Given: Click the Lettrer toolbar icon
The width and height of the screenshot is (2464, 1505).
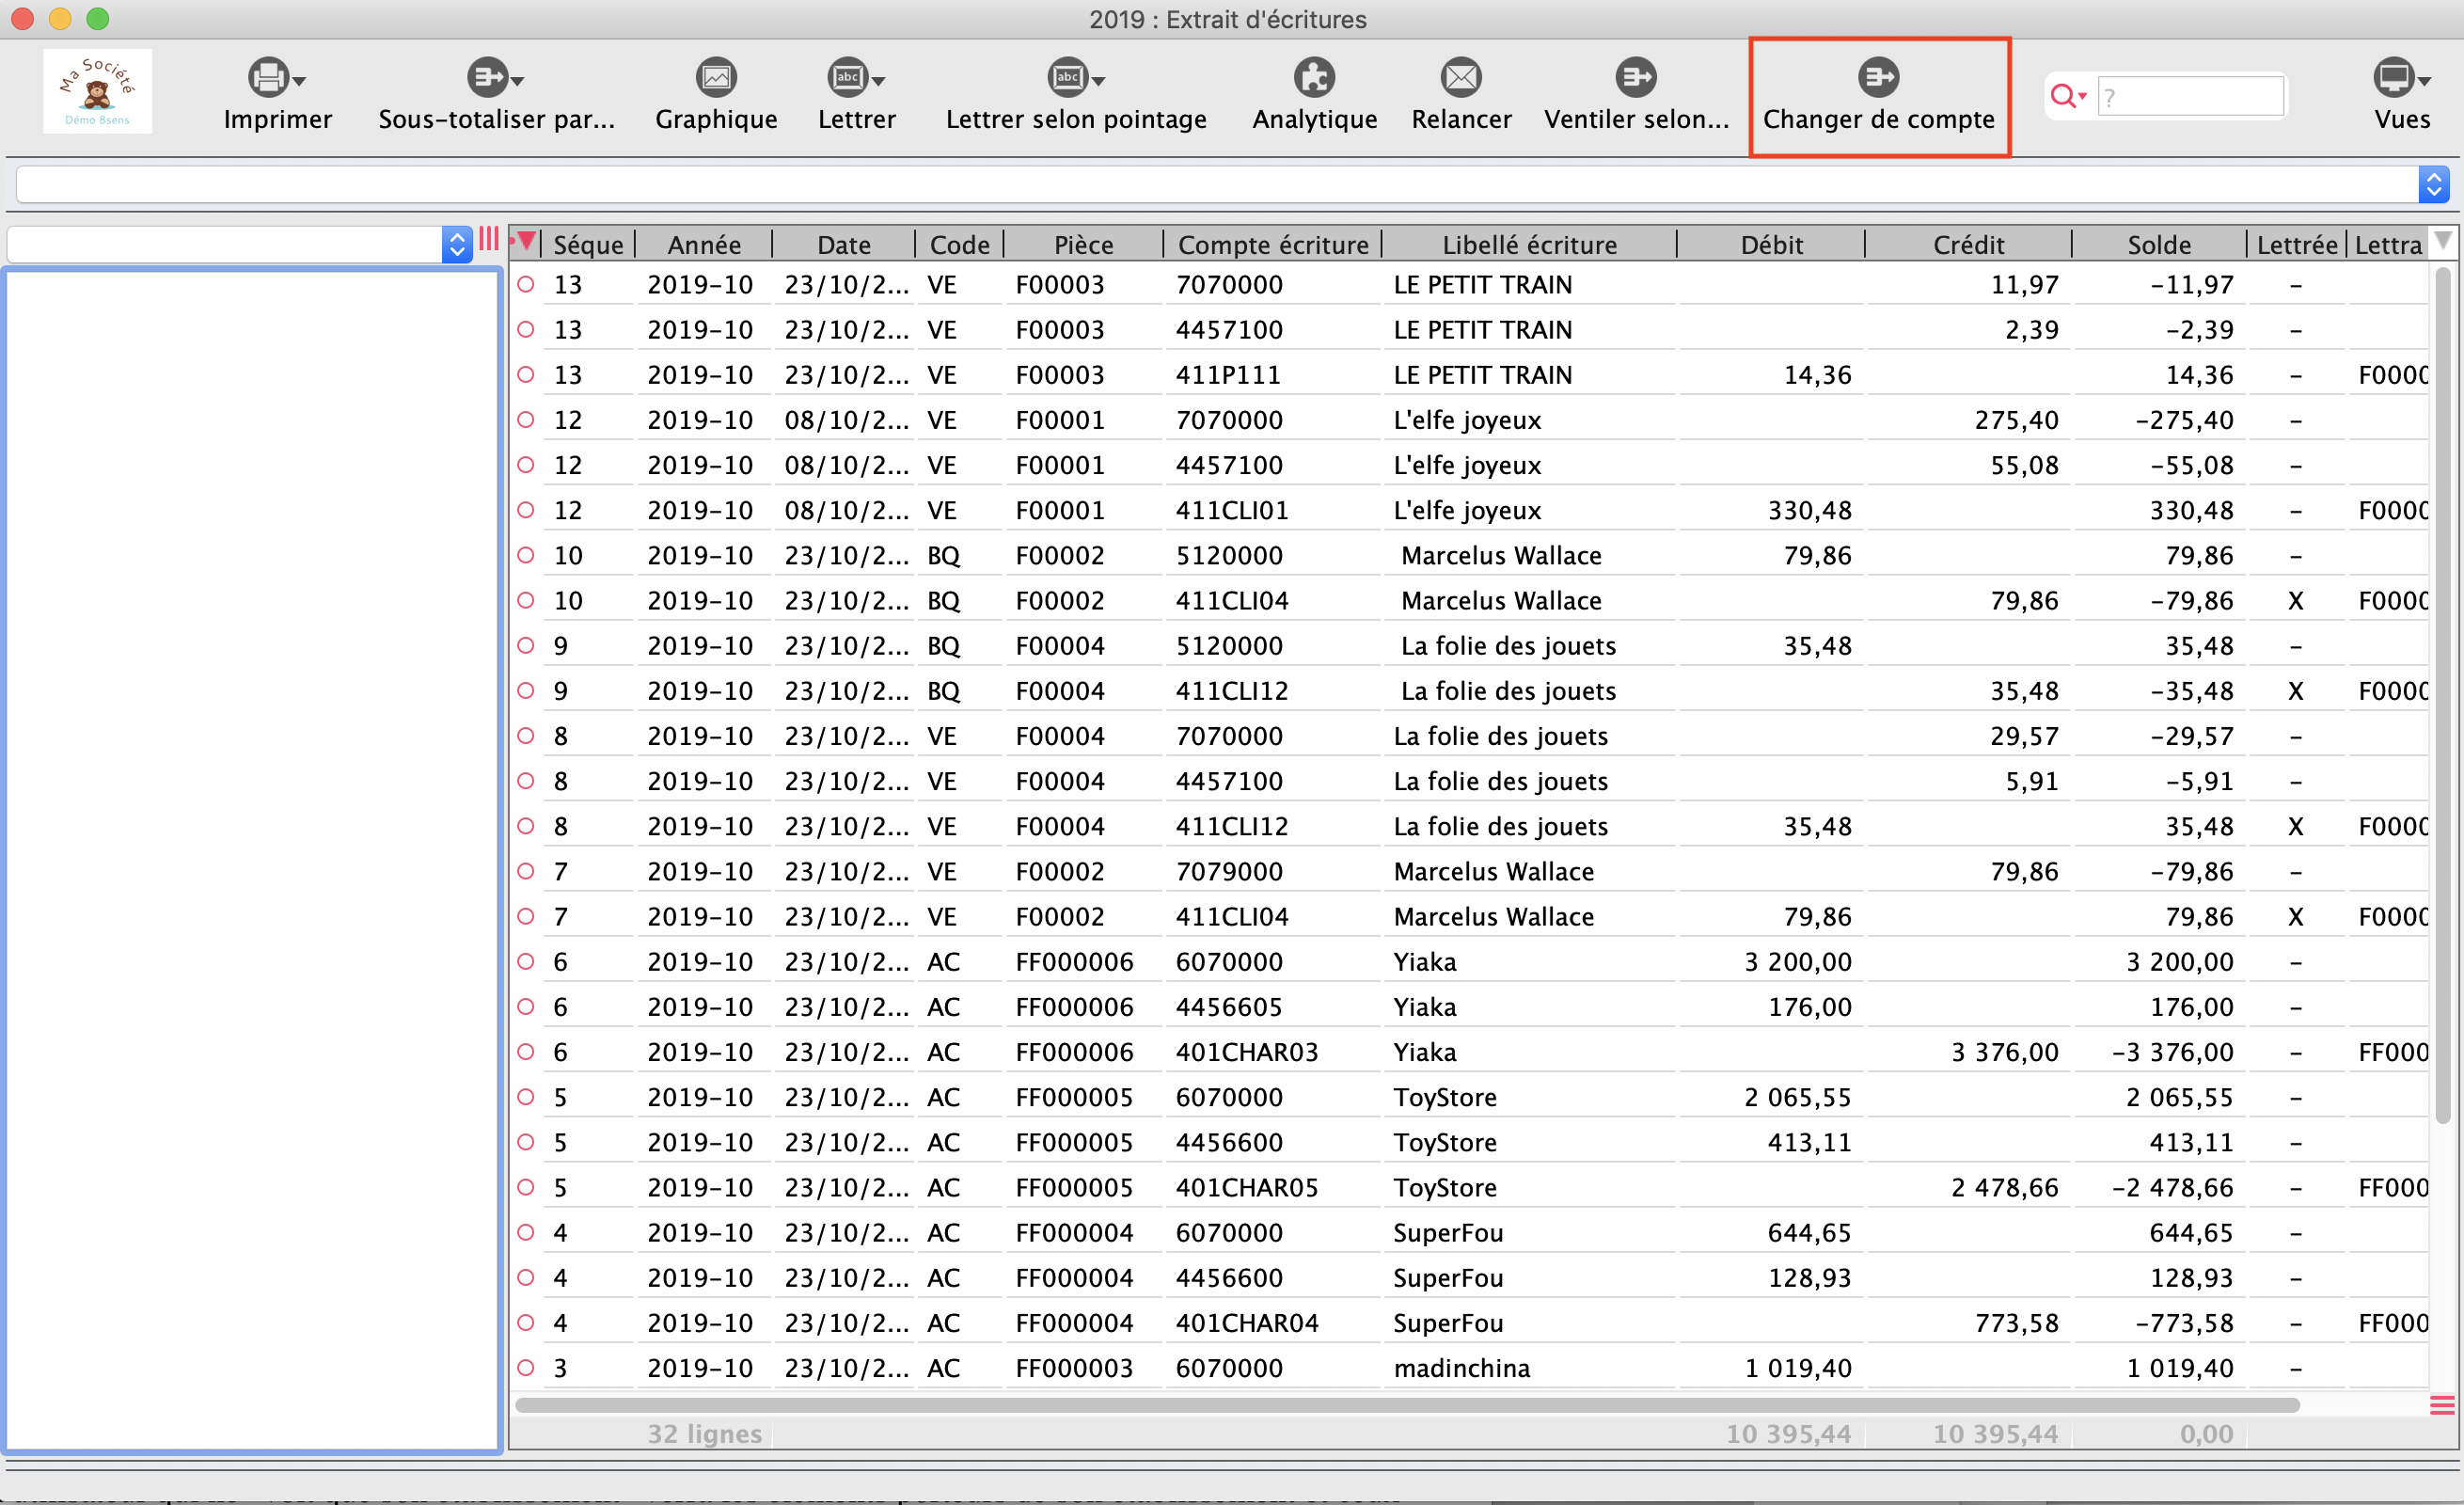Looking at the screenshot, I should 847,77.
